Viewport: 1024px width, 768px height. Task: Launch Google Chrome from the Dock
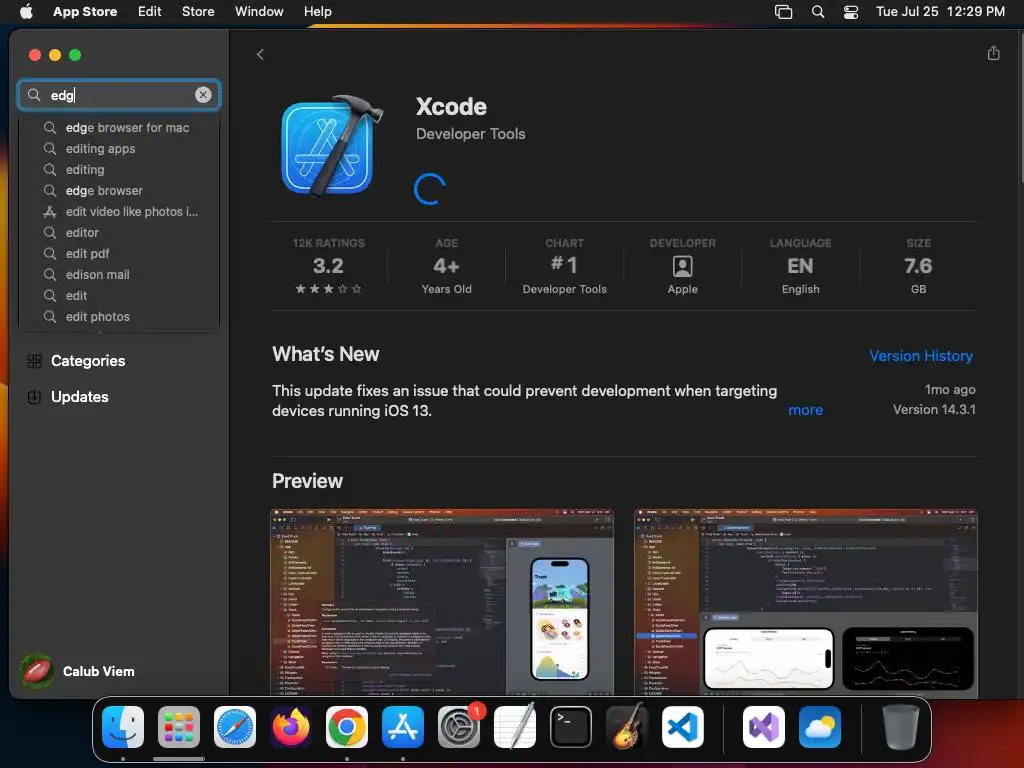(x=347, y=727)
